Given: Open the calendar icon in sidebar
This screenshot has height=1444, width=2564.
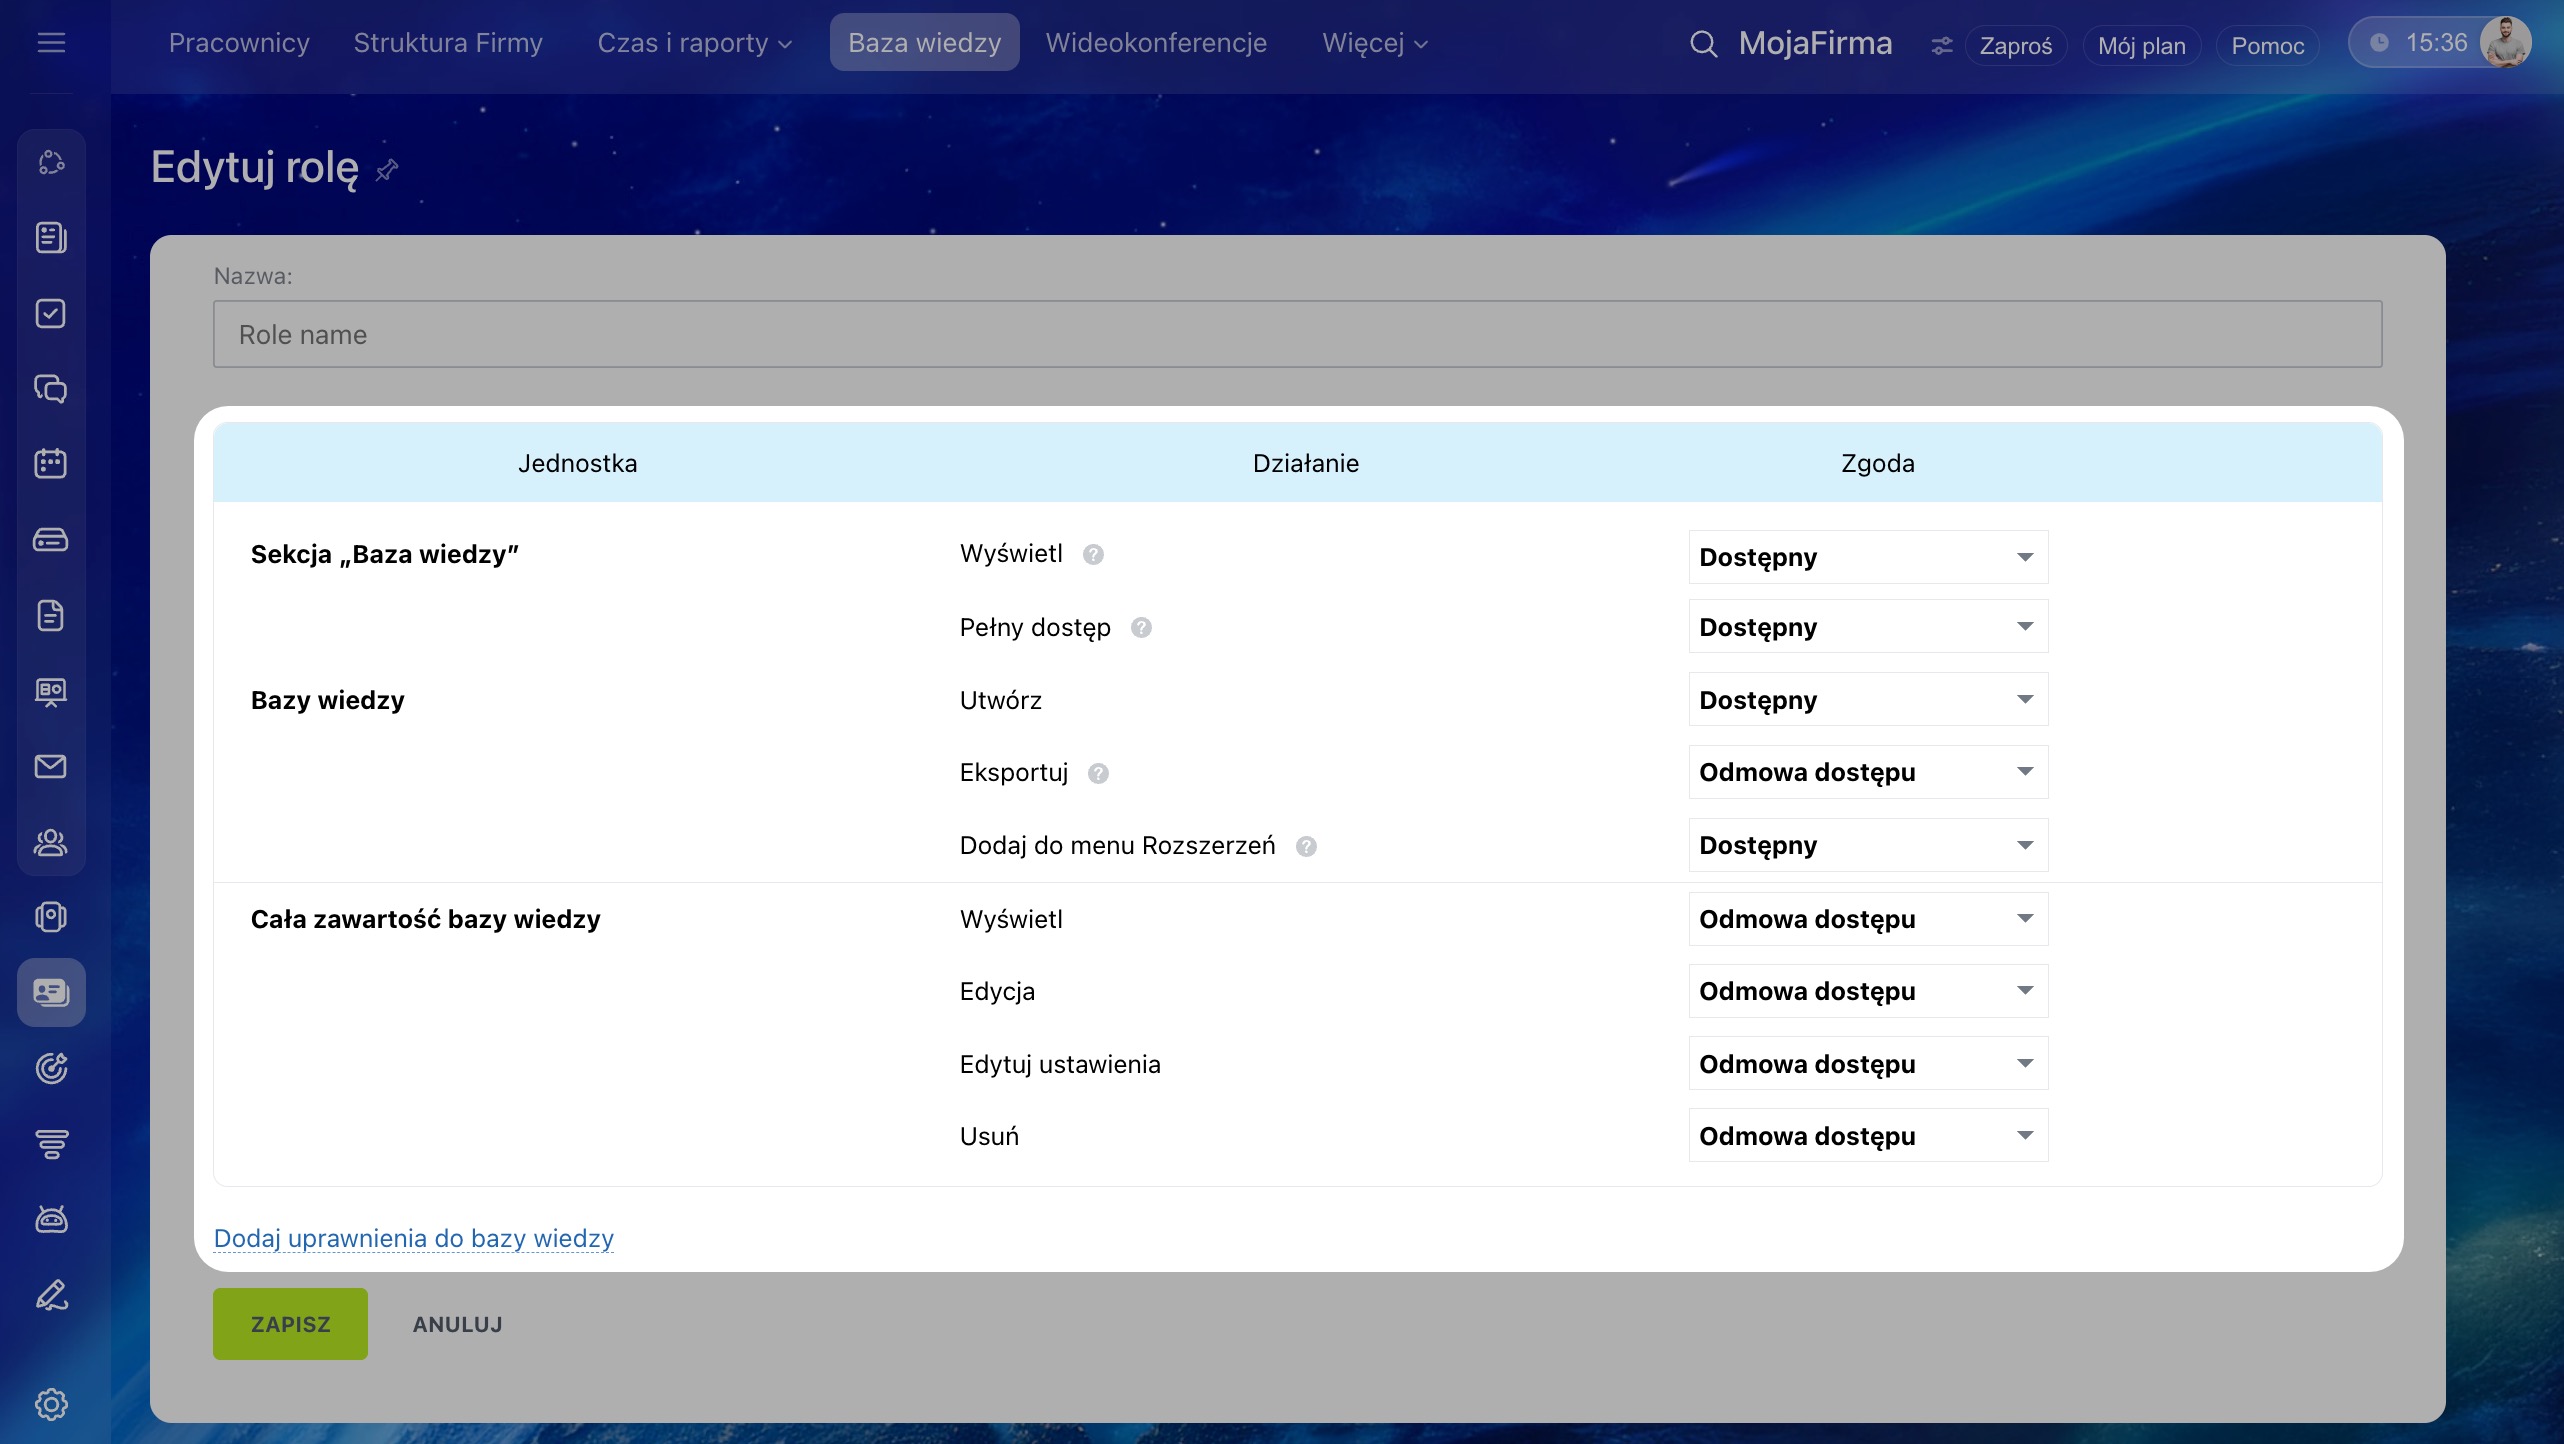Looking at the screenshot, I should [x=51, y=464].
